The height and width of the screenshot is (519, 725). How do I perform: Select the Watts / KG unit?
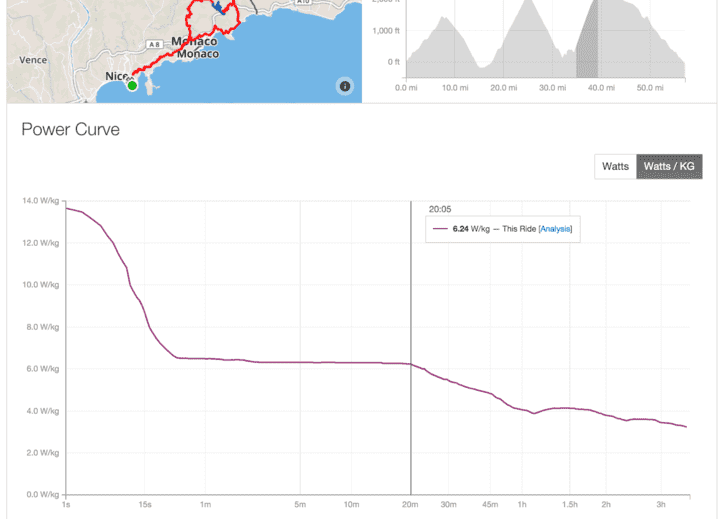point(669,166)
